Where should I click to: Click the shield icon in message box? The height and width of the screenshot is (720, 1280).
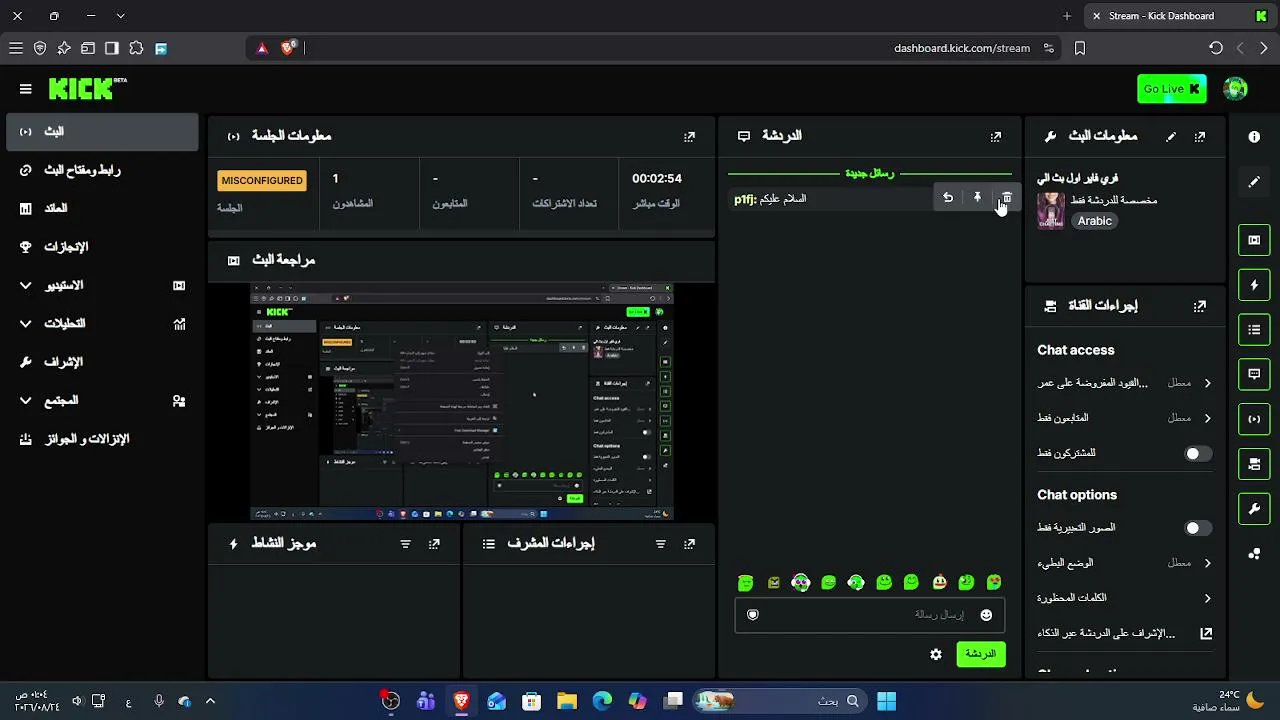753,615
